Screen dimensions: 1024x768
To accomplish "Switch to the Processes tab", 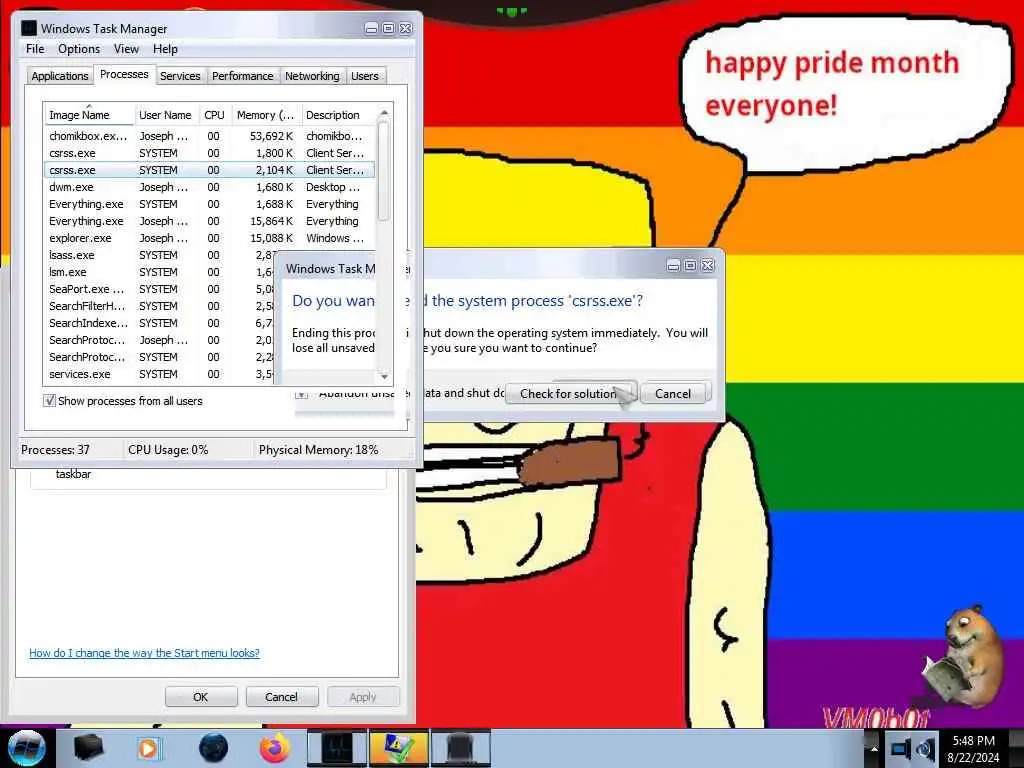I will point(124,74).
